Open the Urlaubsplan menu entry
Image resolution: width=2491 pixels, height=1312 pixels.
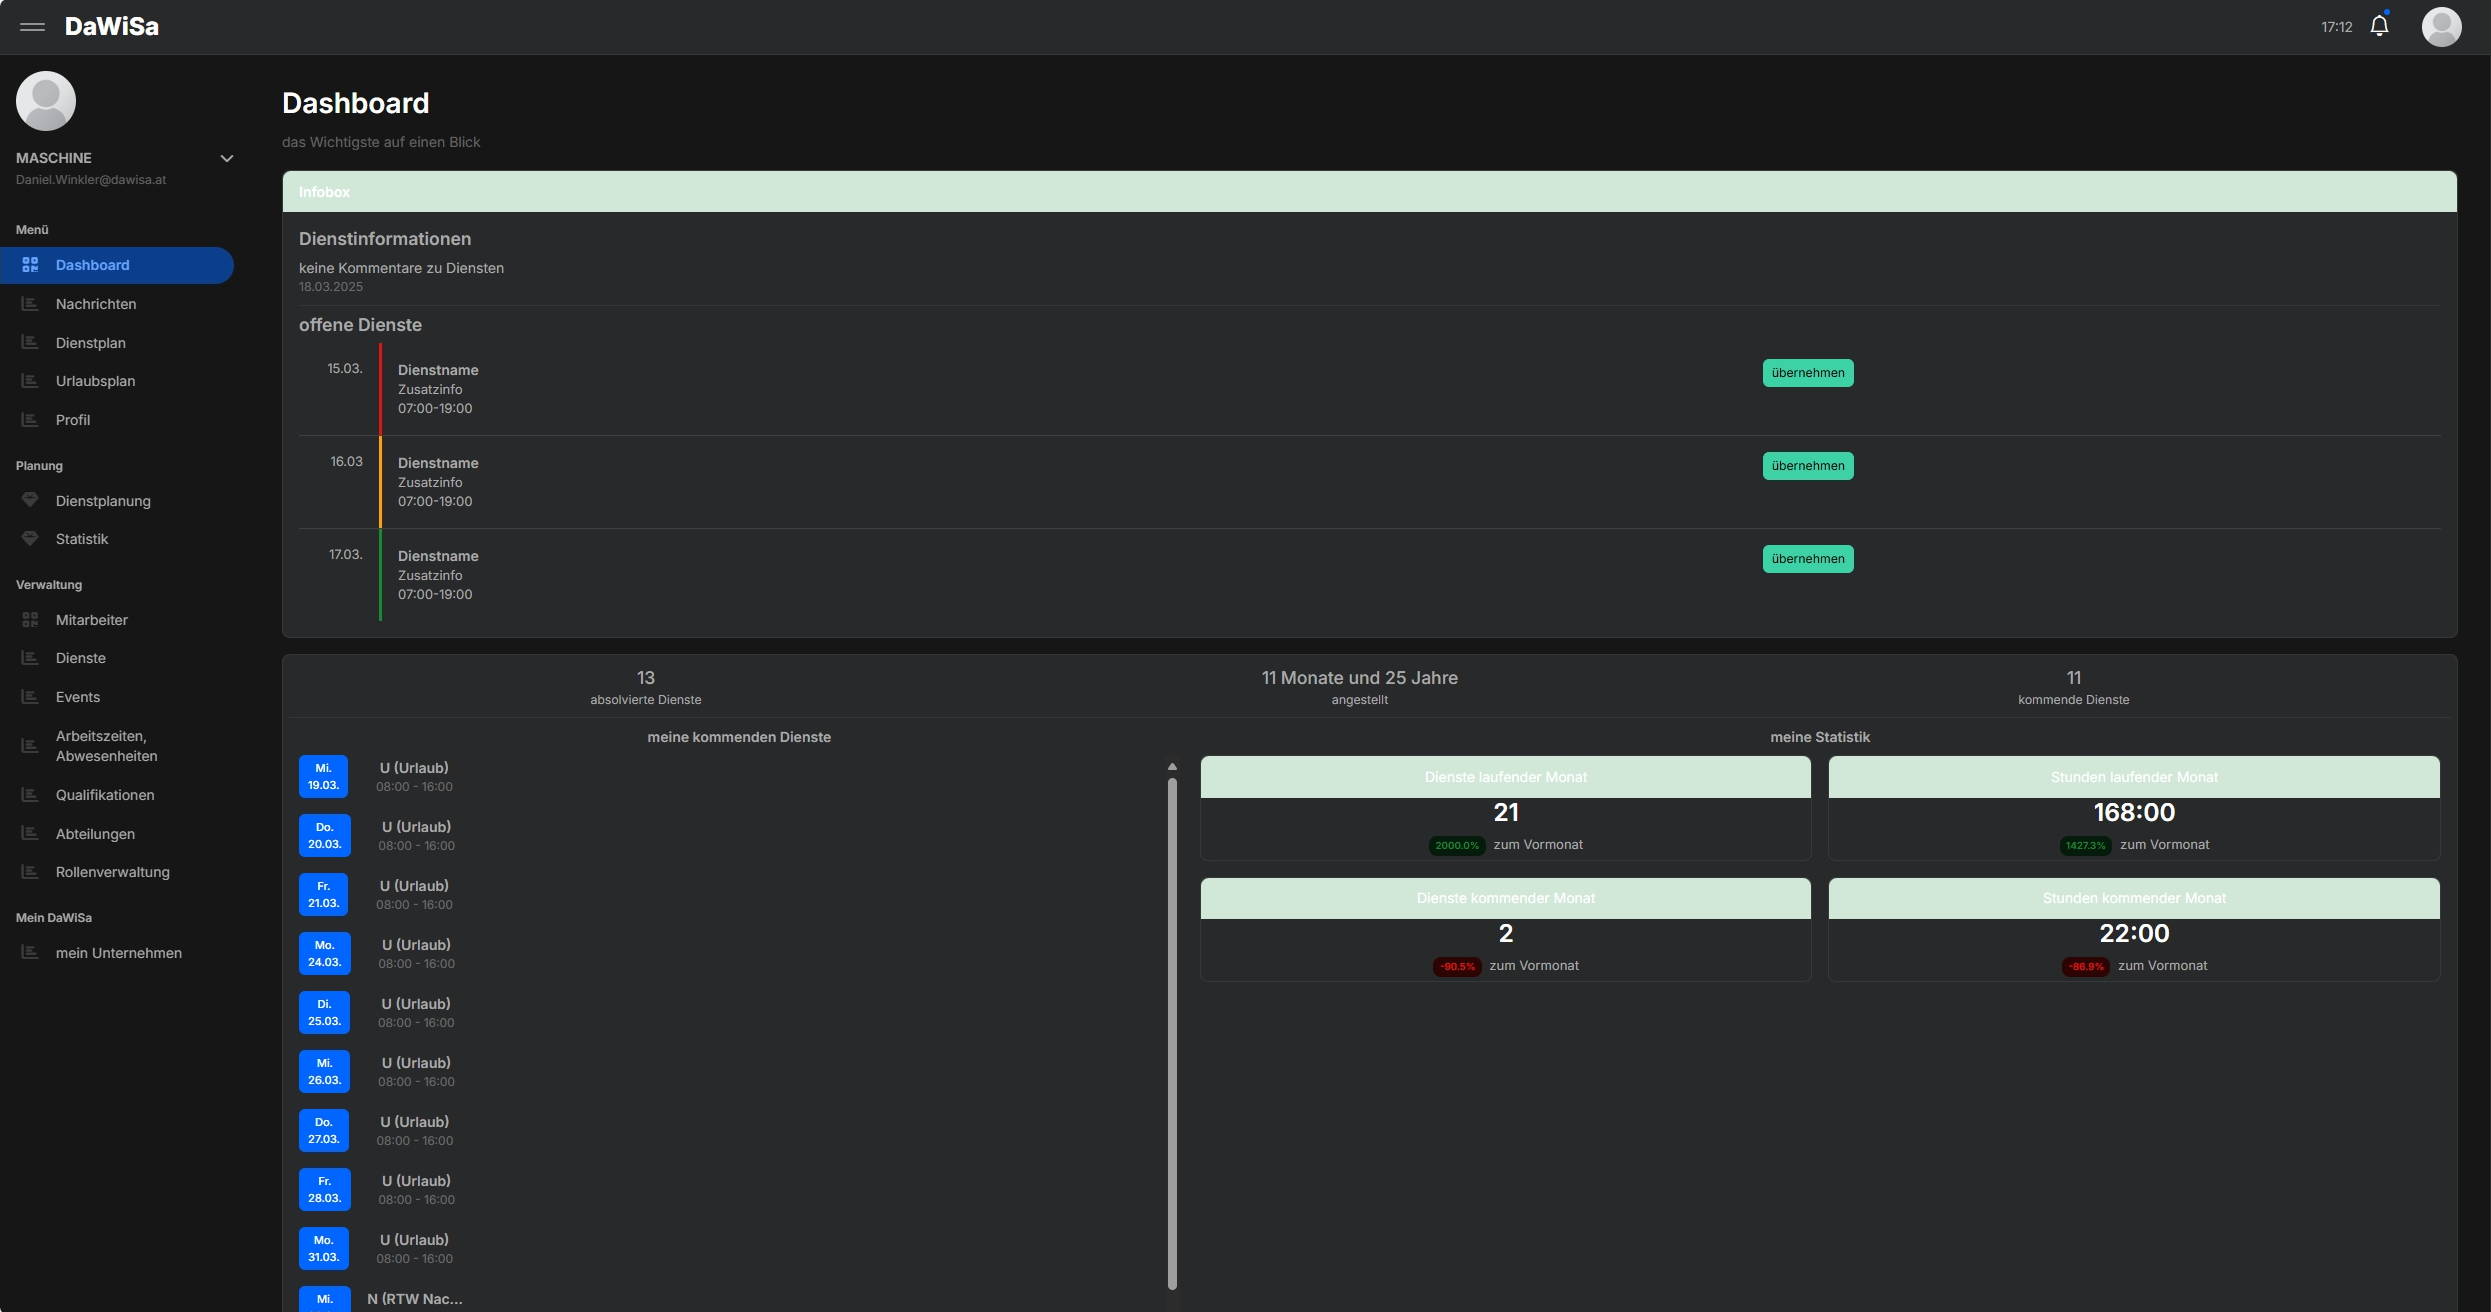[95, 381]
